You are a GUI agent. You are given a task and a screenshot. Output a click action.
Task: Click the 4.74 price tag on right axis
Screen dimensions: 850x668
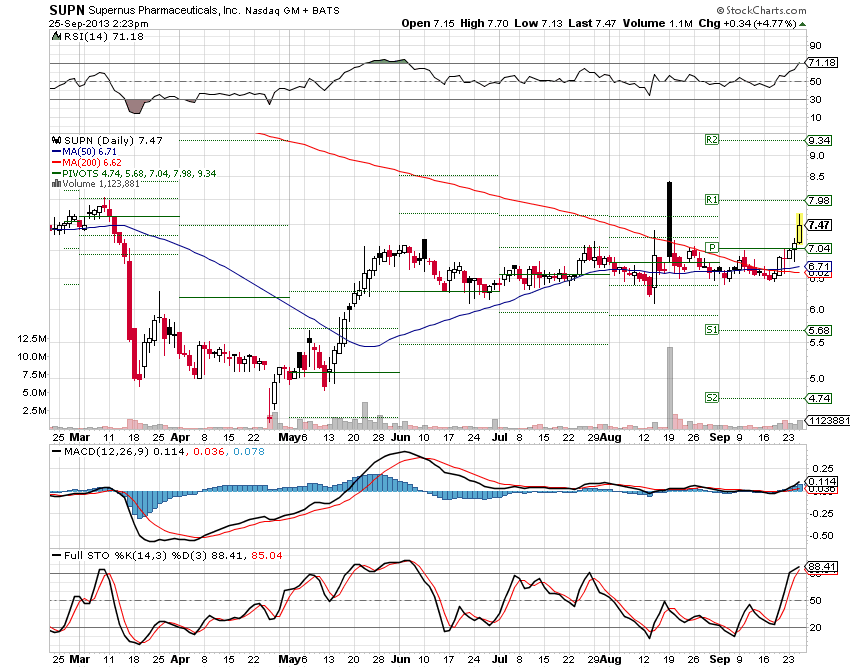(820, 399)
